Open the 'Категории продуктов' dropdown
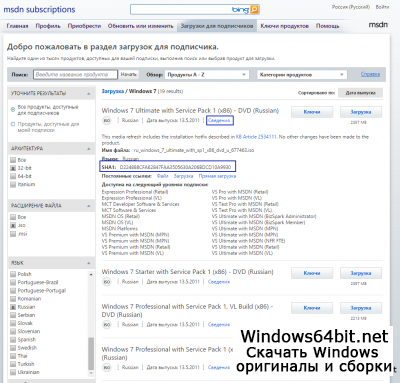This screenshot has width=400, height=383. pos(302,75)
